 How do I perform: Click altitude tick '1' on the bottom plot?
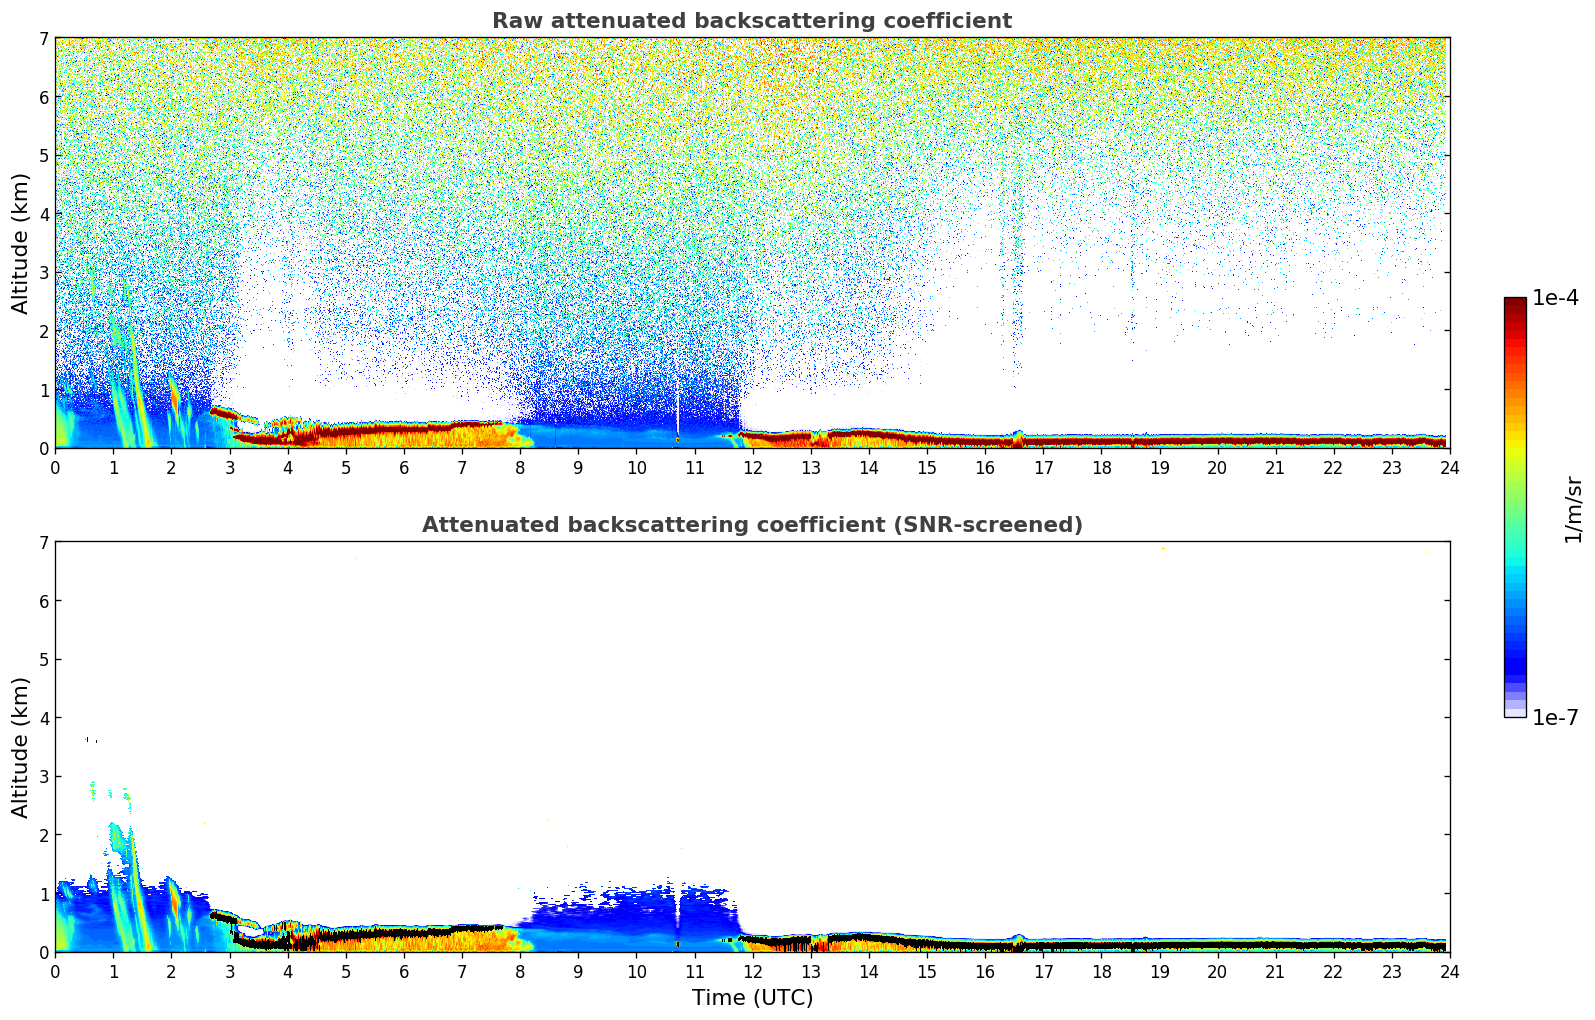(x=44, y=894)
